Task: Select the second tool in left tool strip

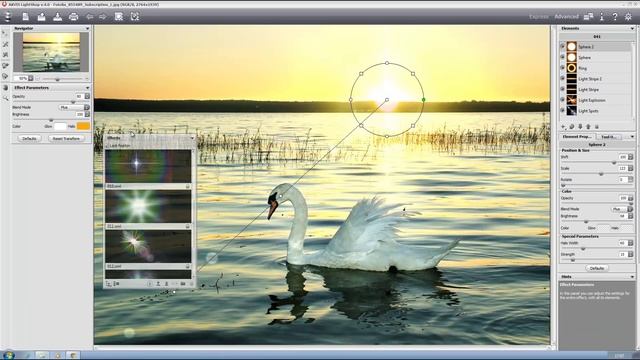Action: (x=5, y=44)
